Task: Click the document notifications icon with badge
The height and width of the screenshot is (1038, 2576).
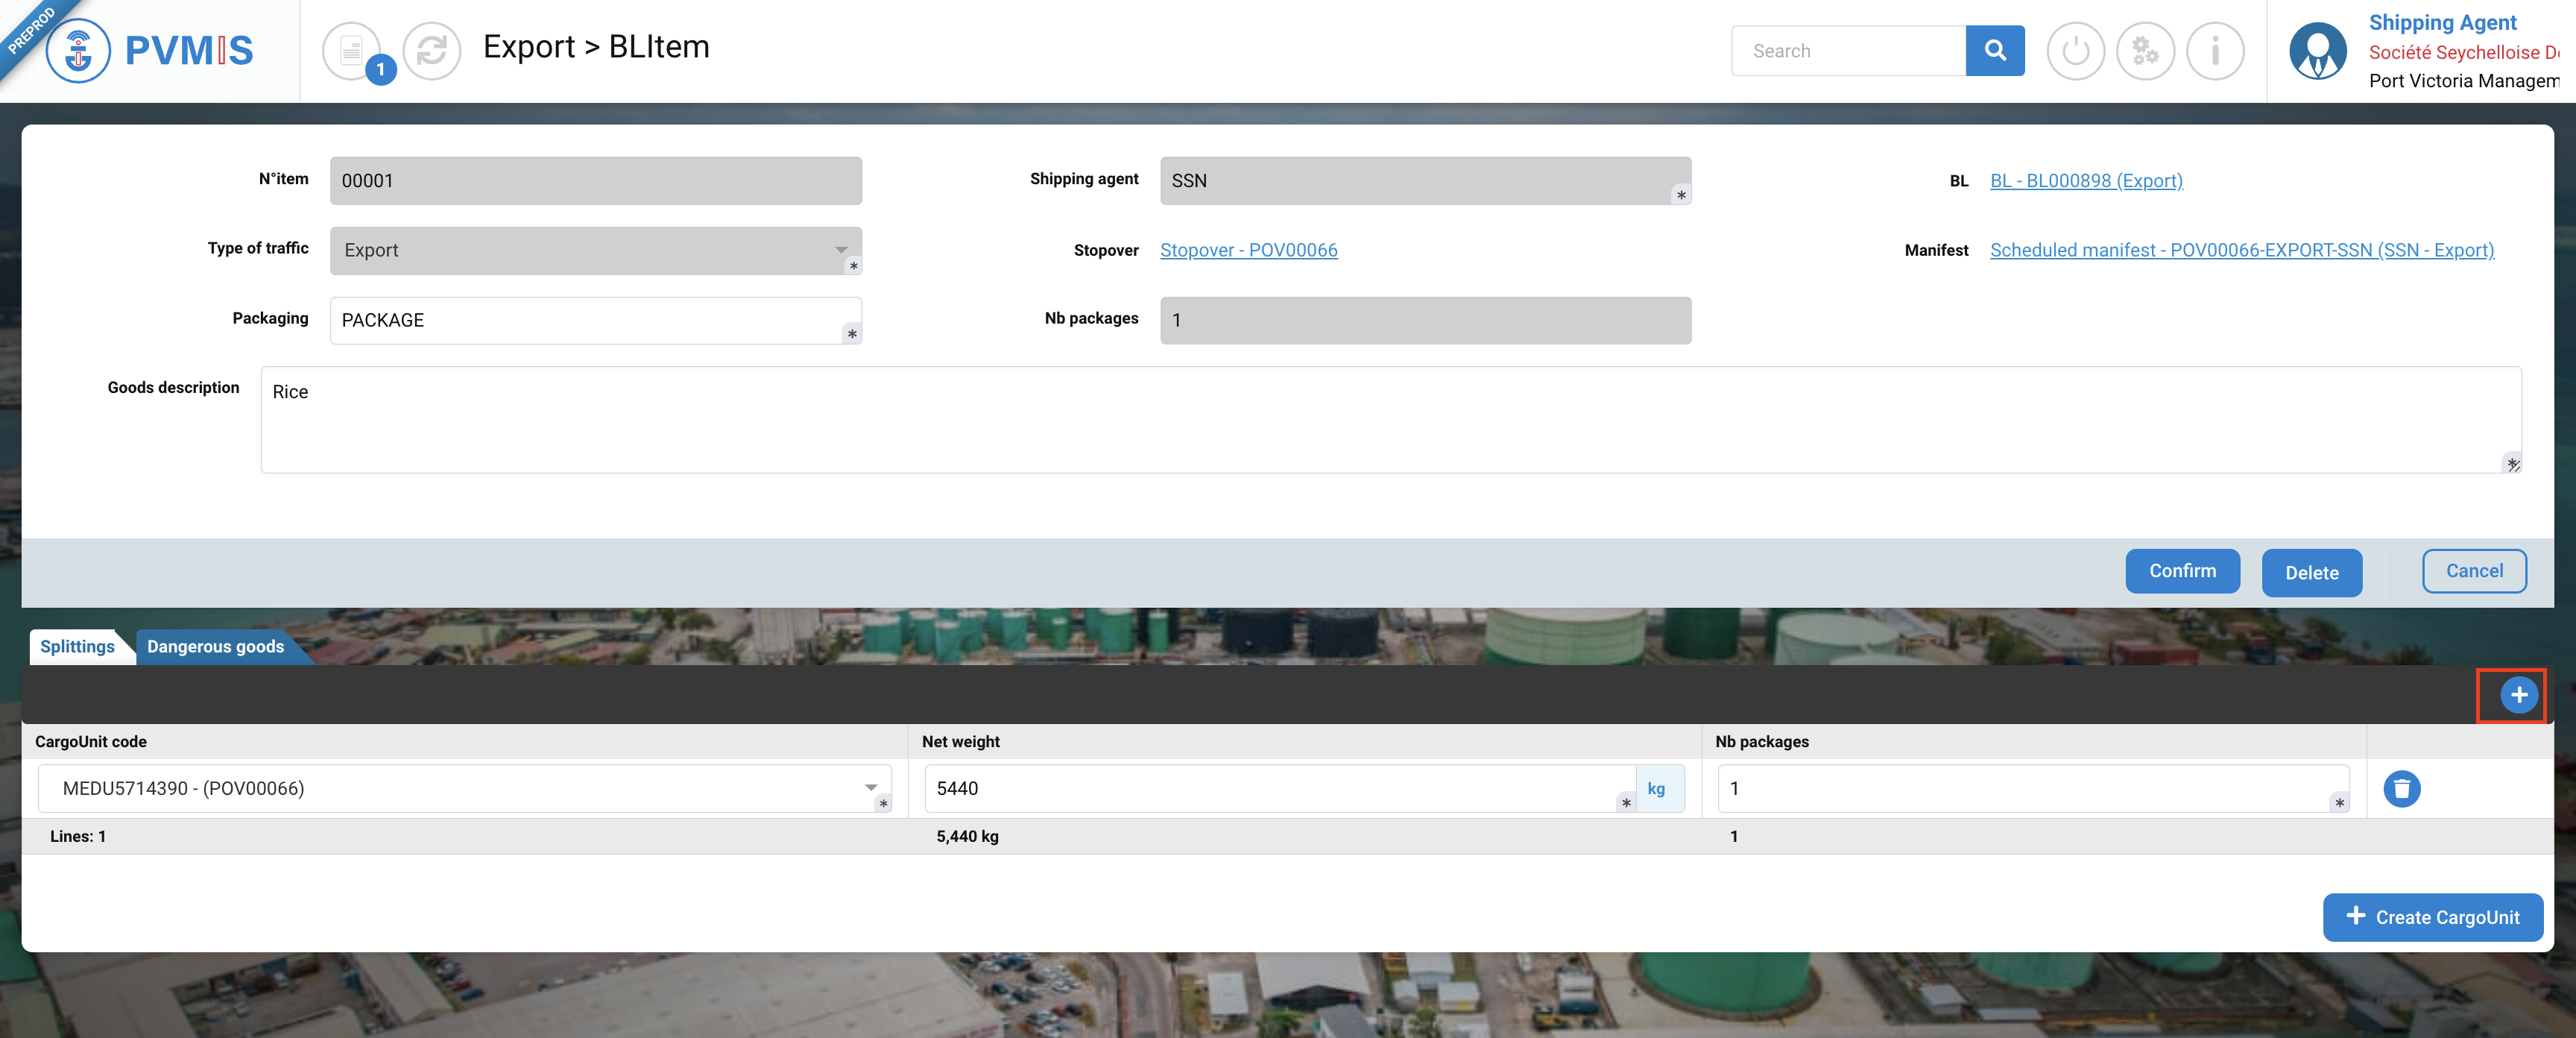Action: click(352, 50)
